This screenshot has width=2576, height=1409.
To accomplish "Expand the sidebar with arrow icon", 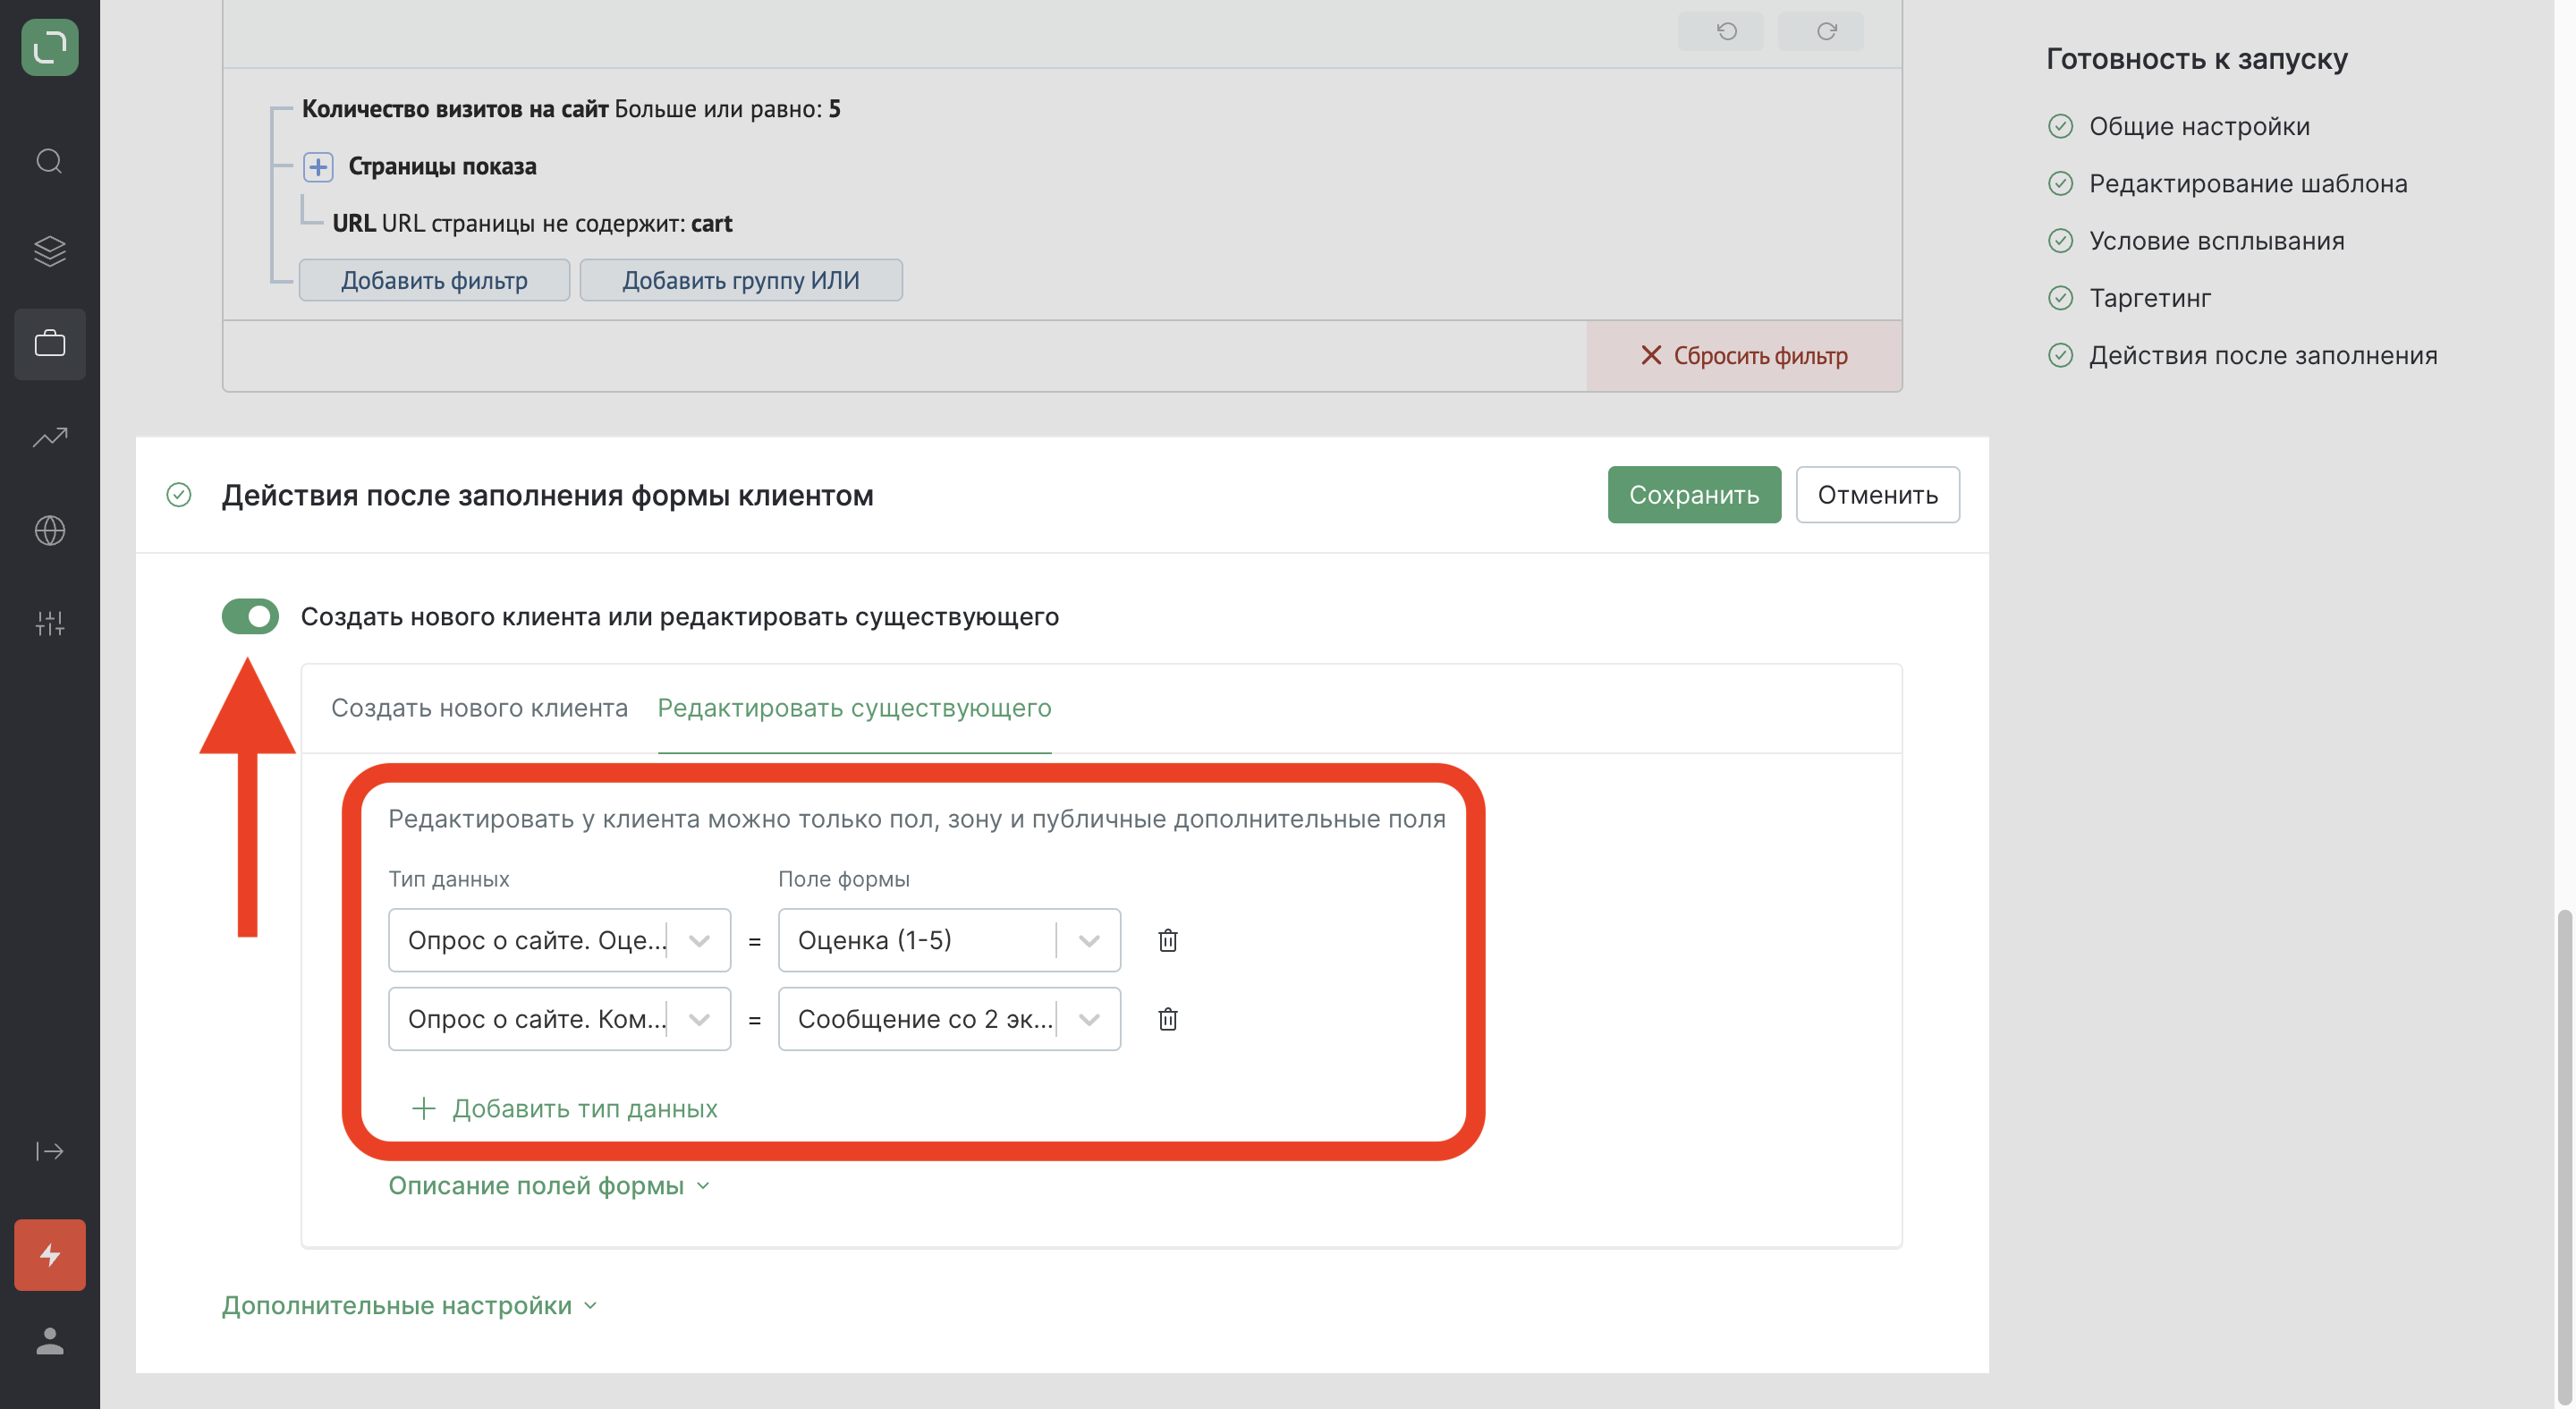I will pyautogui.click(x=49, y=1151).
